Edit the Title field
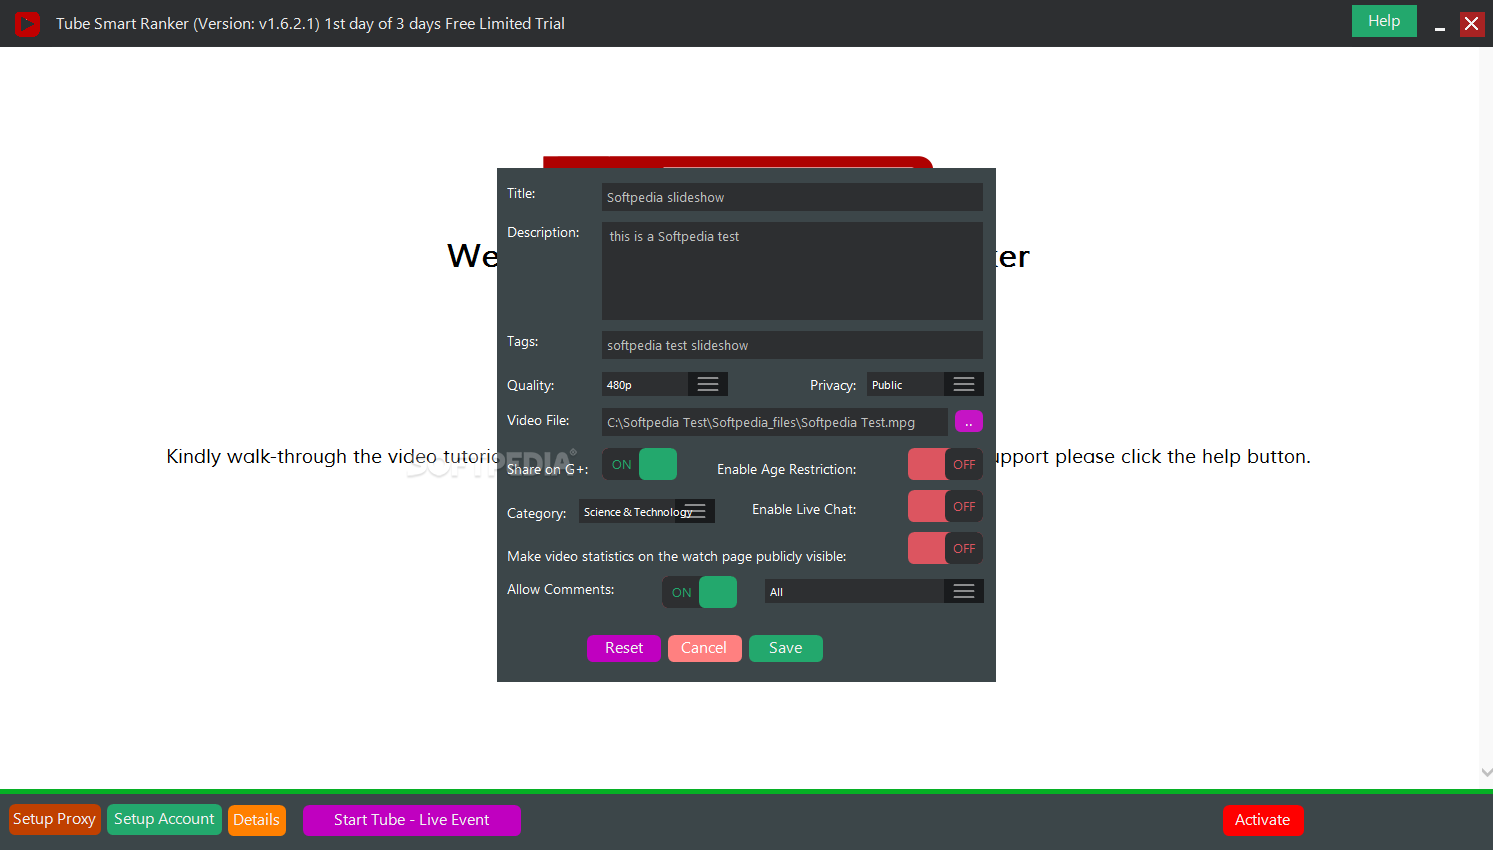The image size is (1493, 850). 792,197
